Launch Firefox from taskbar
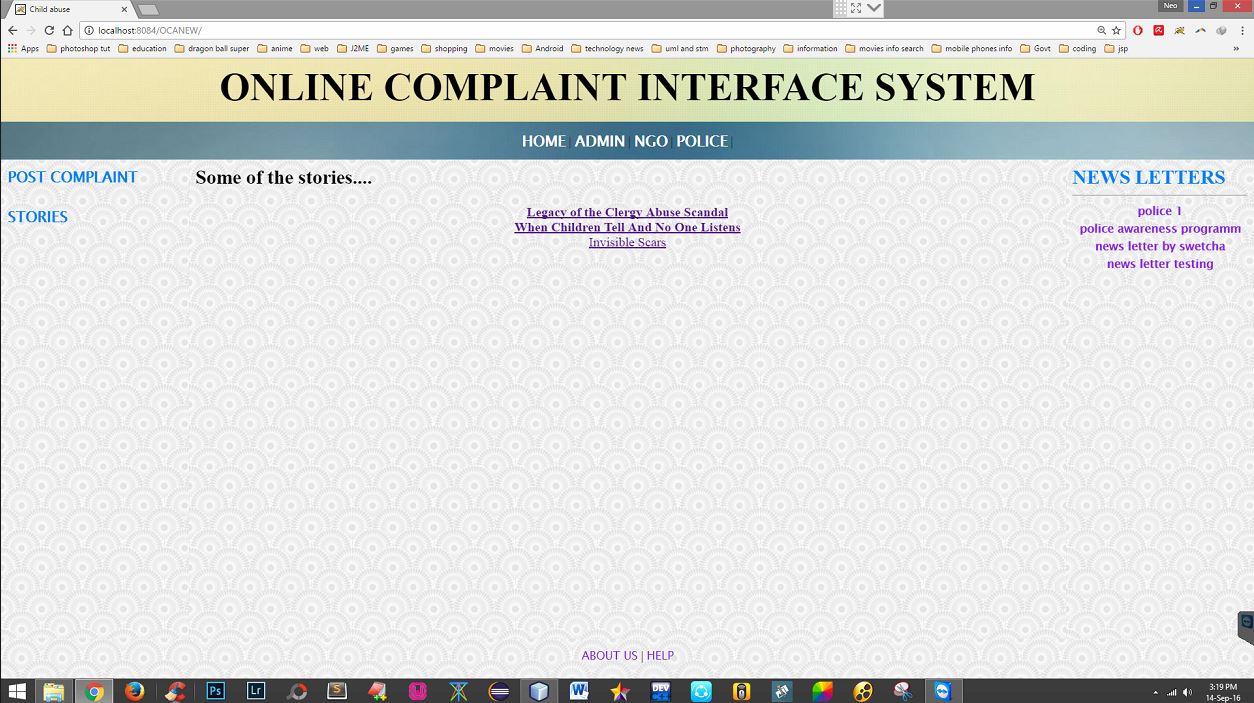The height and width of the screenshot is (703, 1254). tap(135, 691)
